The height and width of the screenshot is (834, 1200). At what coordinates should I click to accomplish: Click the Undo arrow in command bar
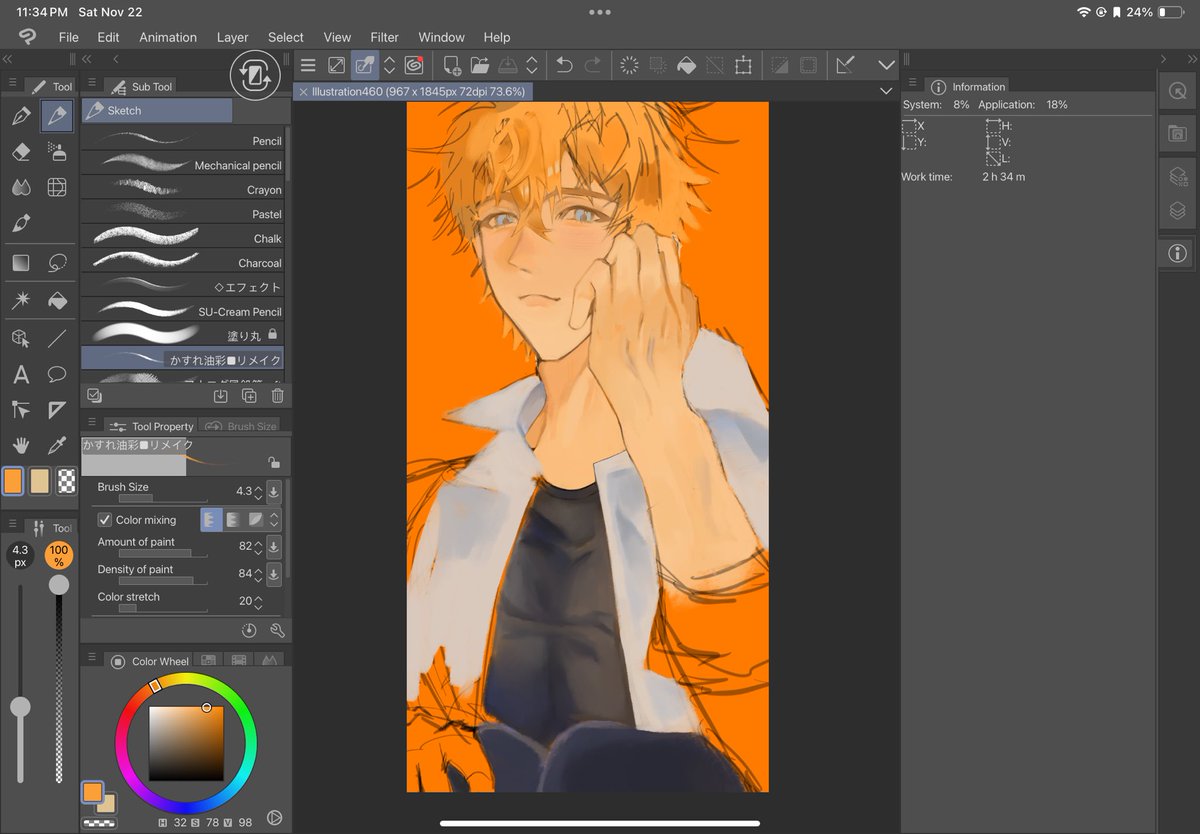[564, 65]
